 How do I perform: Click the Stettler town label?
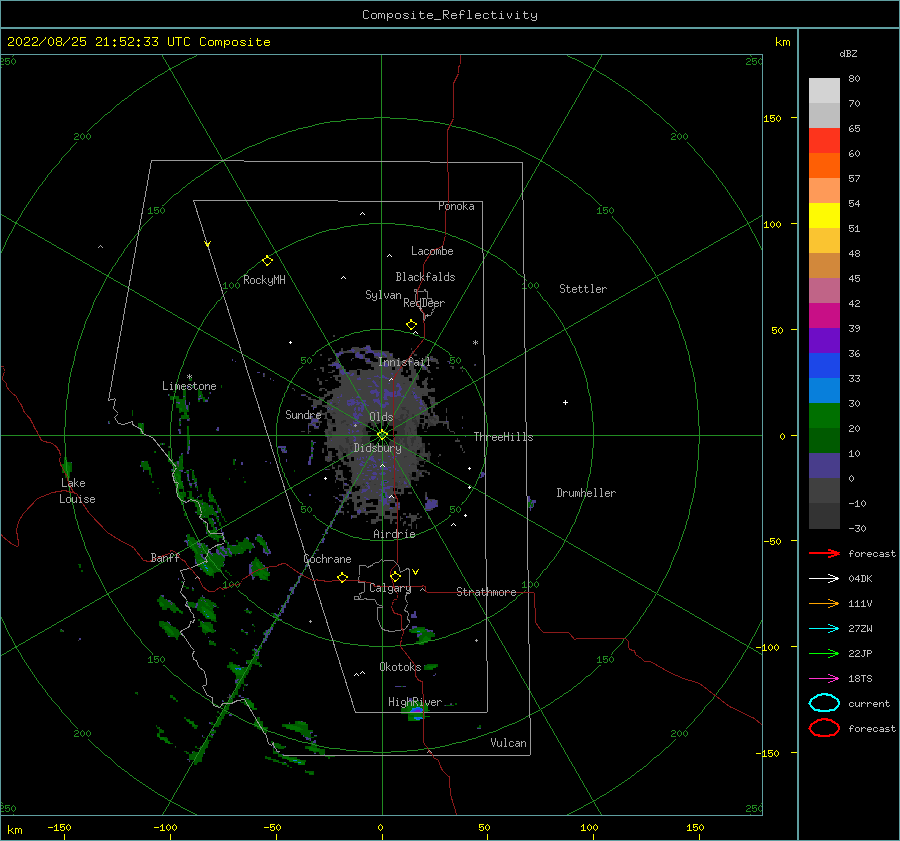pos(583,289)
